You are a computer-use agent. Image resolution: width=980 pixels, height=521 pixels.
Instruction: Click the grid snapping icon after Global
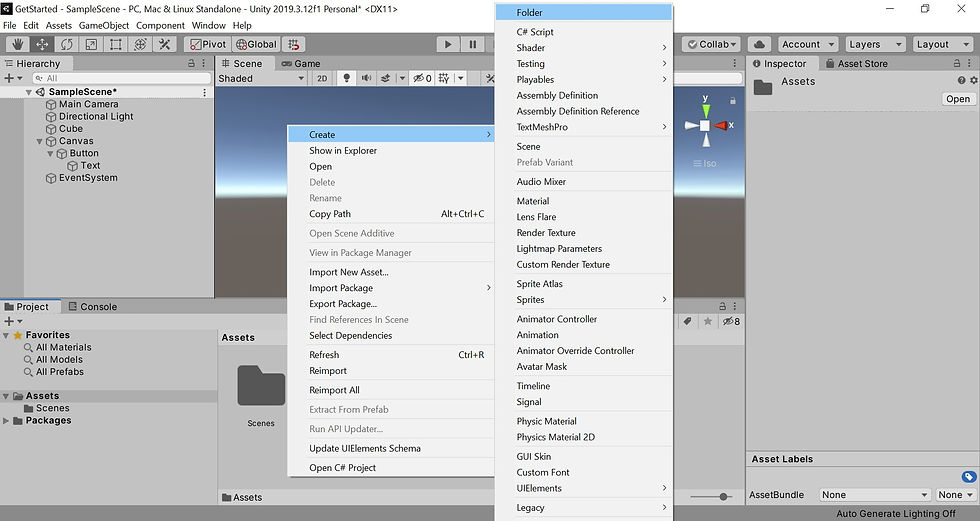click(293, 44)
